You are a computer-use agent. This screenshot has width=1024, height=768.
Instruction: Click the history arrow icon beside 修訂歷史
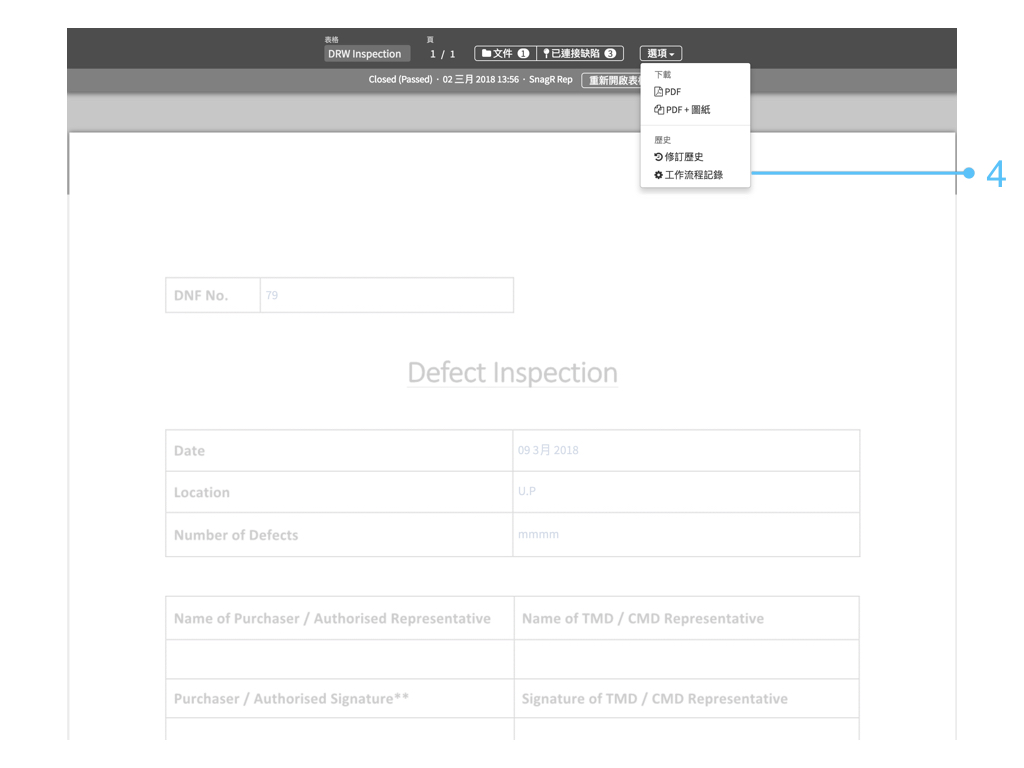[x=658, y=157]
